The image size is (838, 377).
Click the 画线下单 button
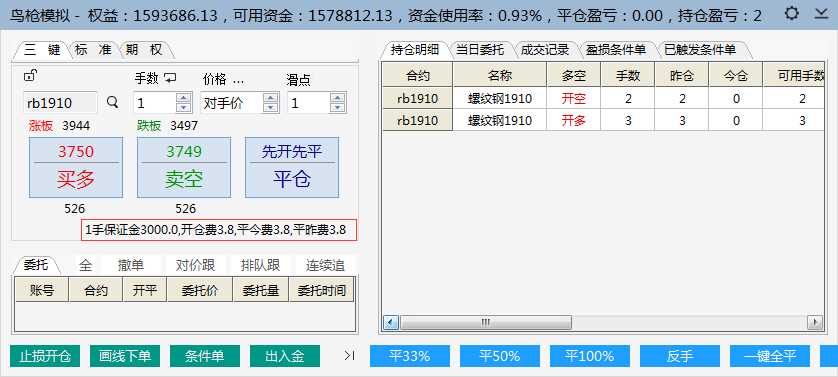[125, 356]
